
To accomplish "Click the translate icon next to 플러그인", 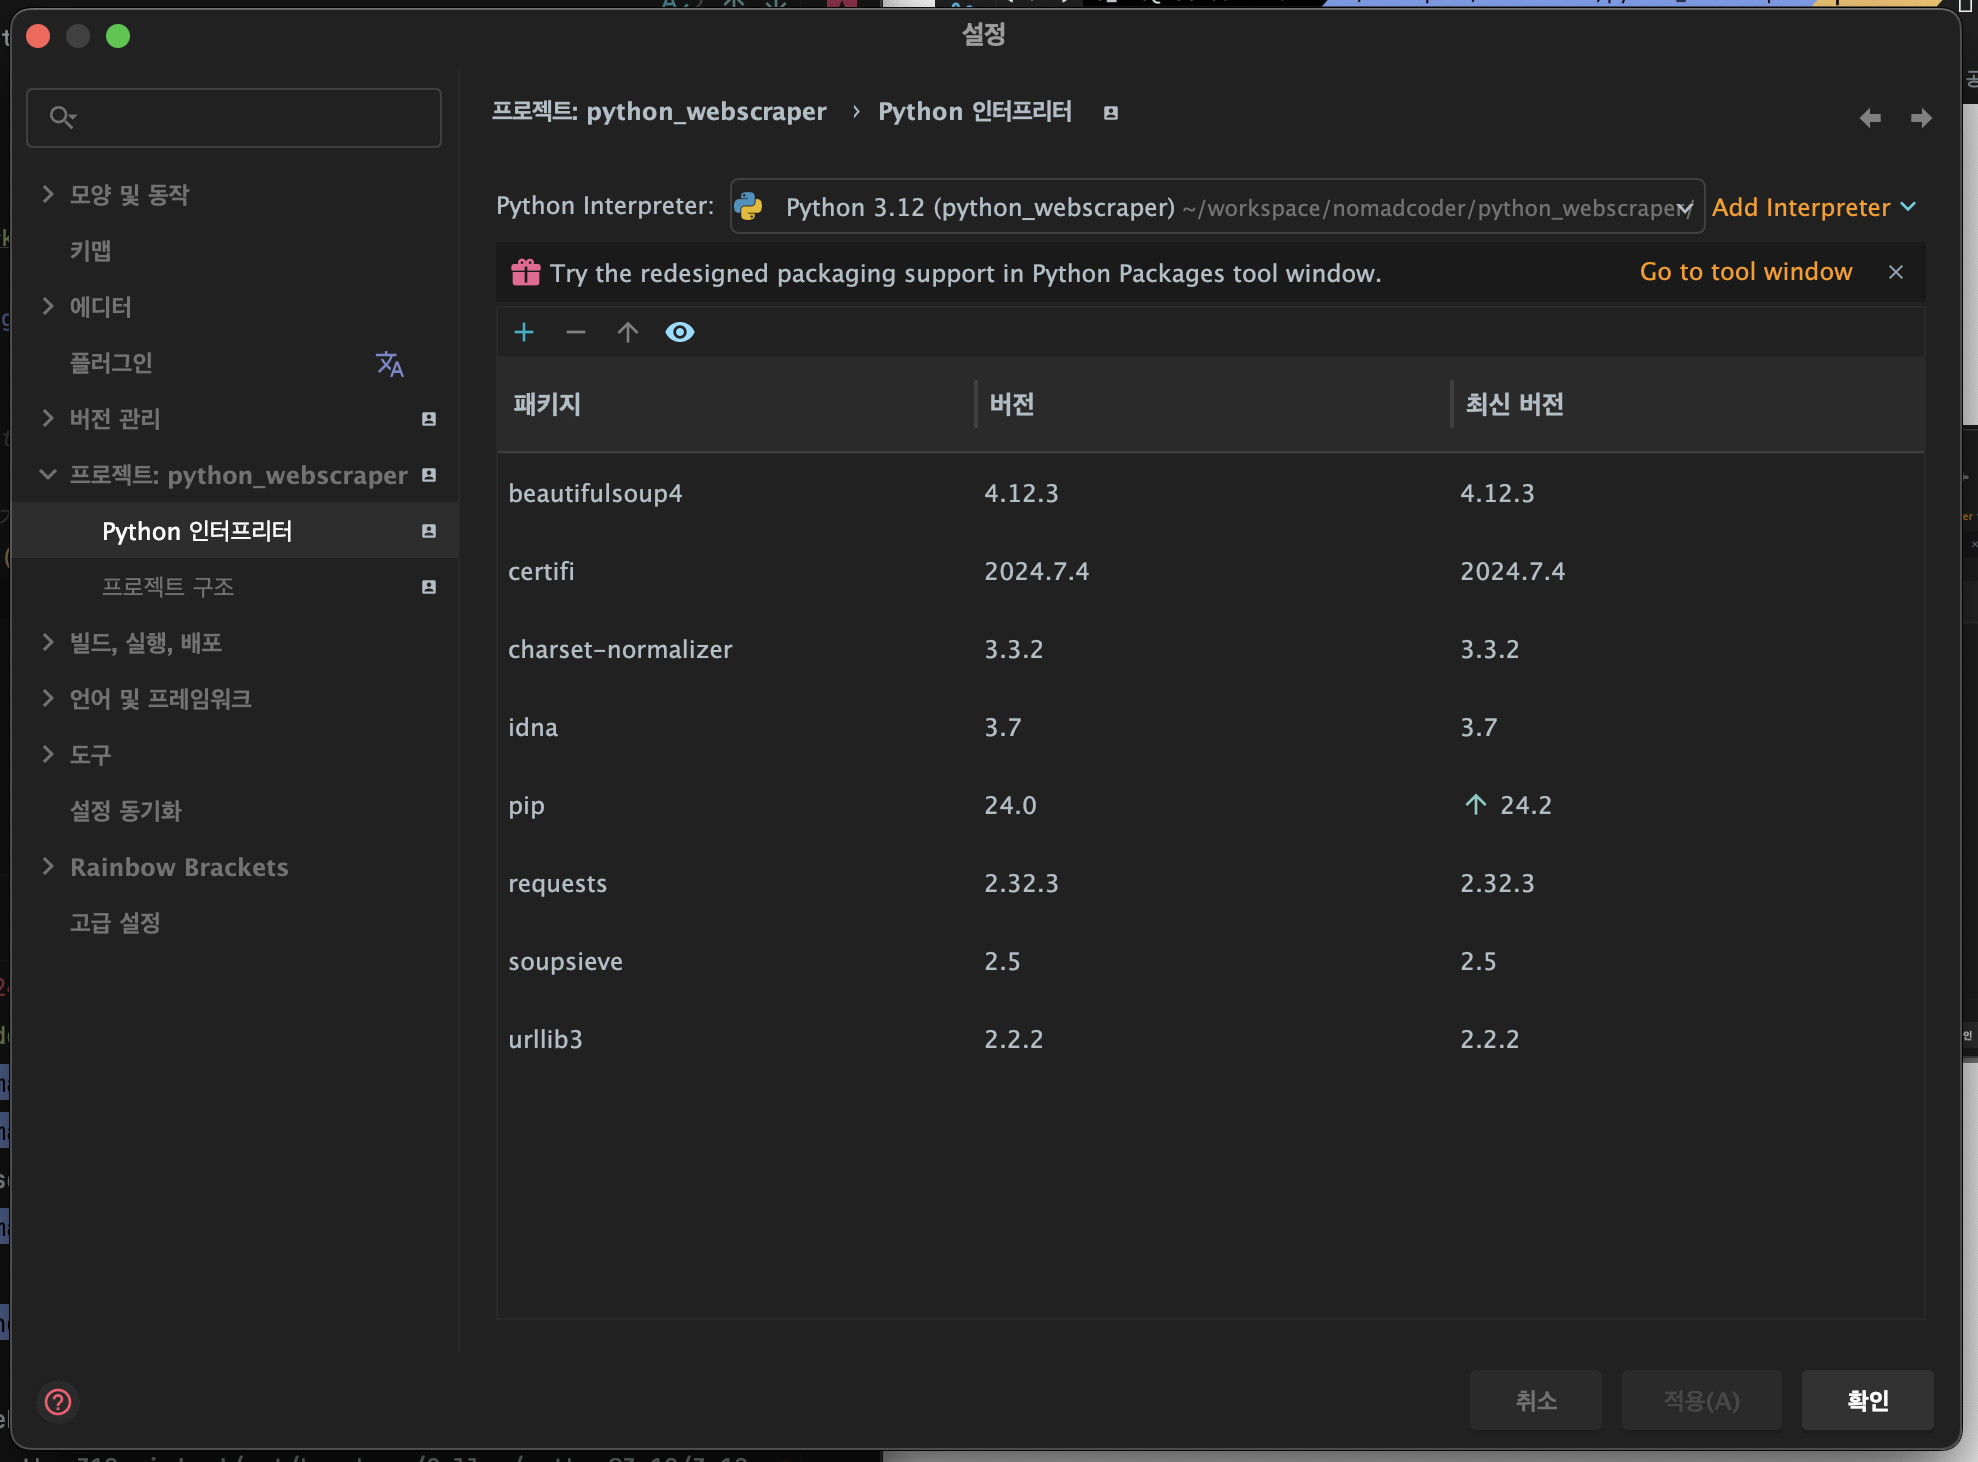I will pyautogui.click(x=389, y=364).
